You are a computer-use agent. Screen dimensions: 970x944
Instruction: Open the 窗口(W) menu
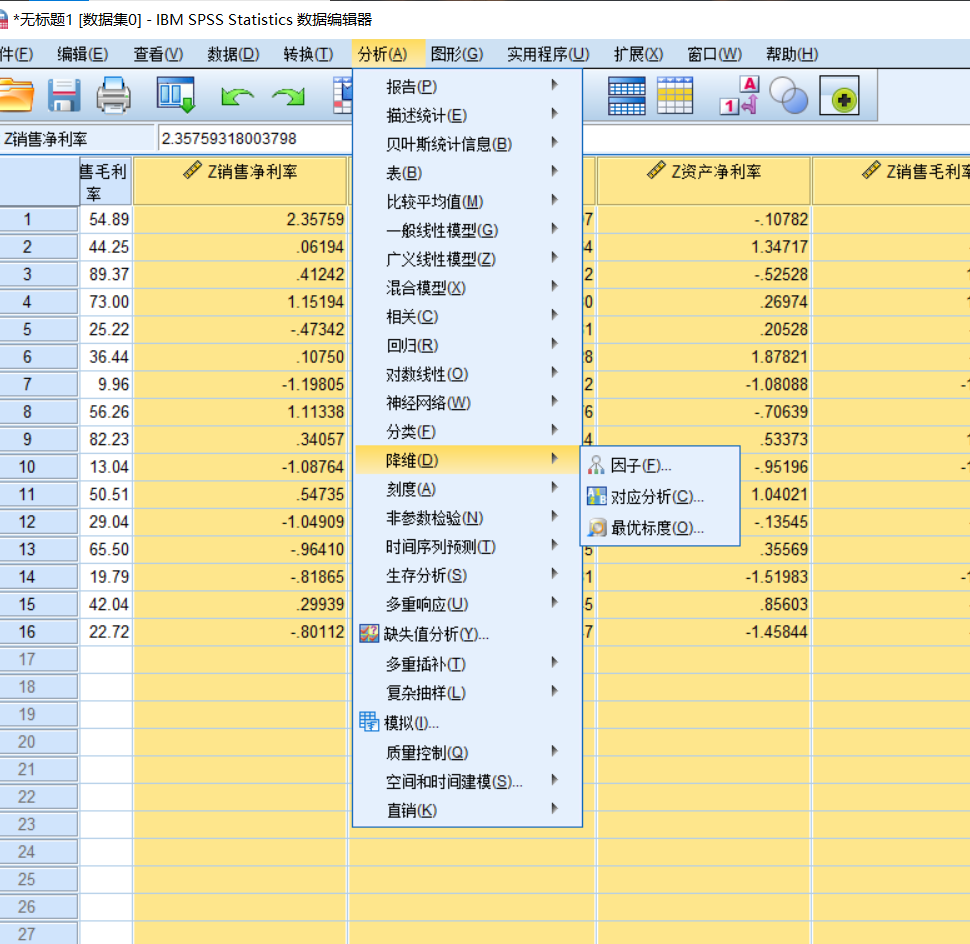(715, 54)
